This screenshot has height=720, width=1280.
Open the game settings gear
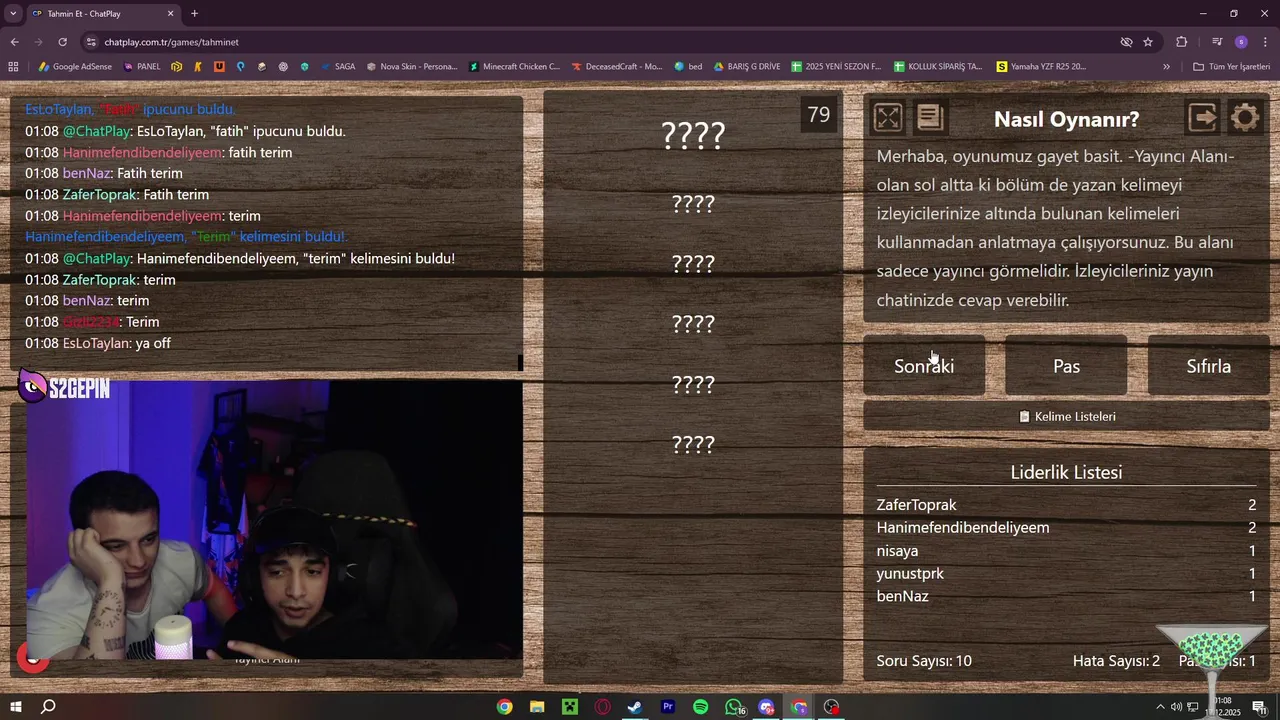pyautogui.click(x=1245, y=118)
